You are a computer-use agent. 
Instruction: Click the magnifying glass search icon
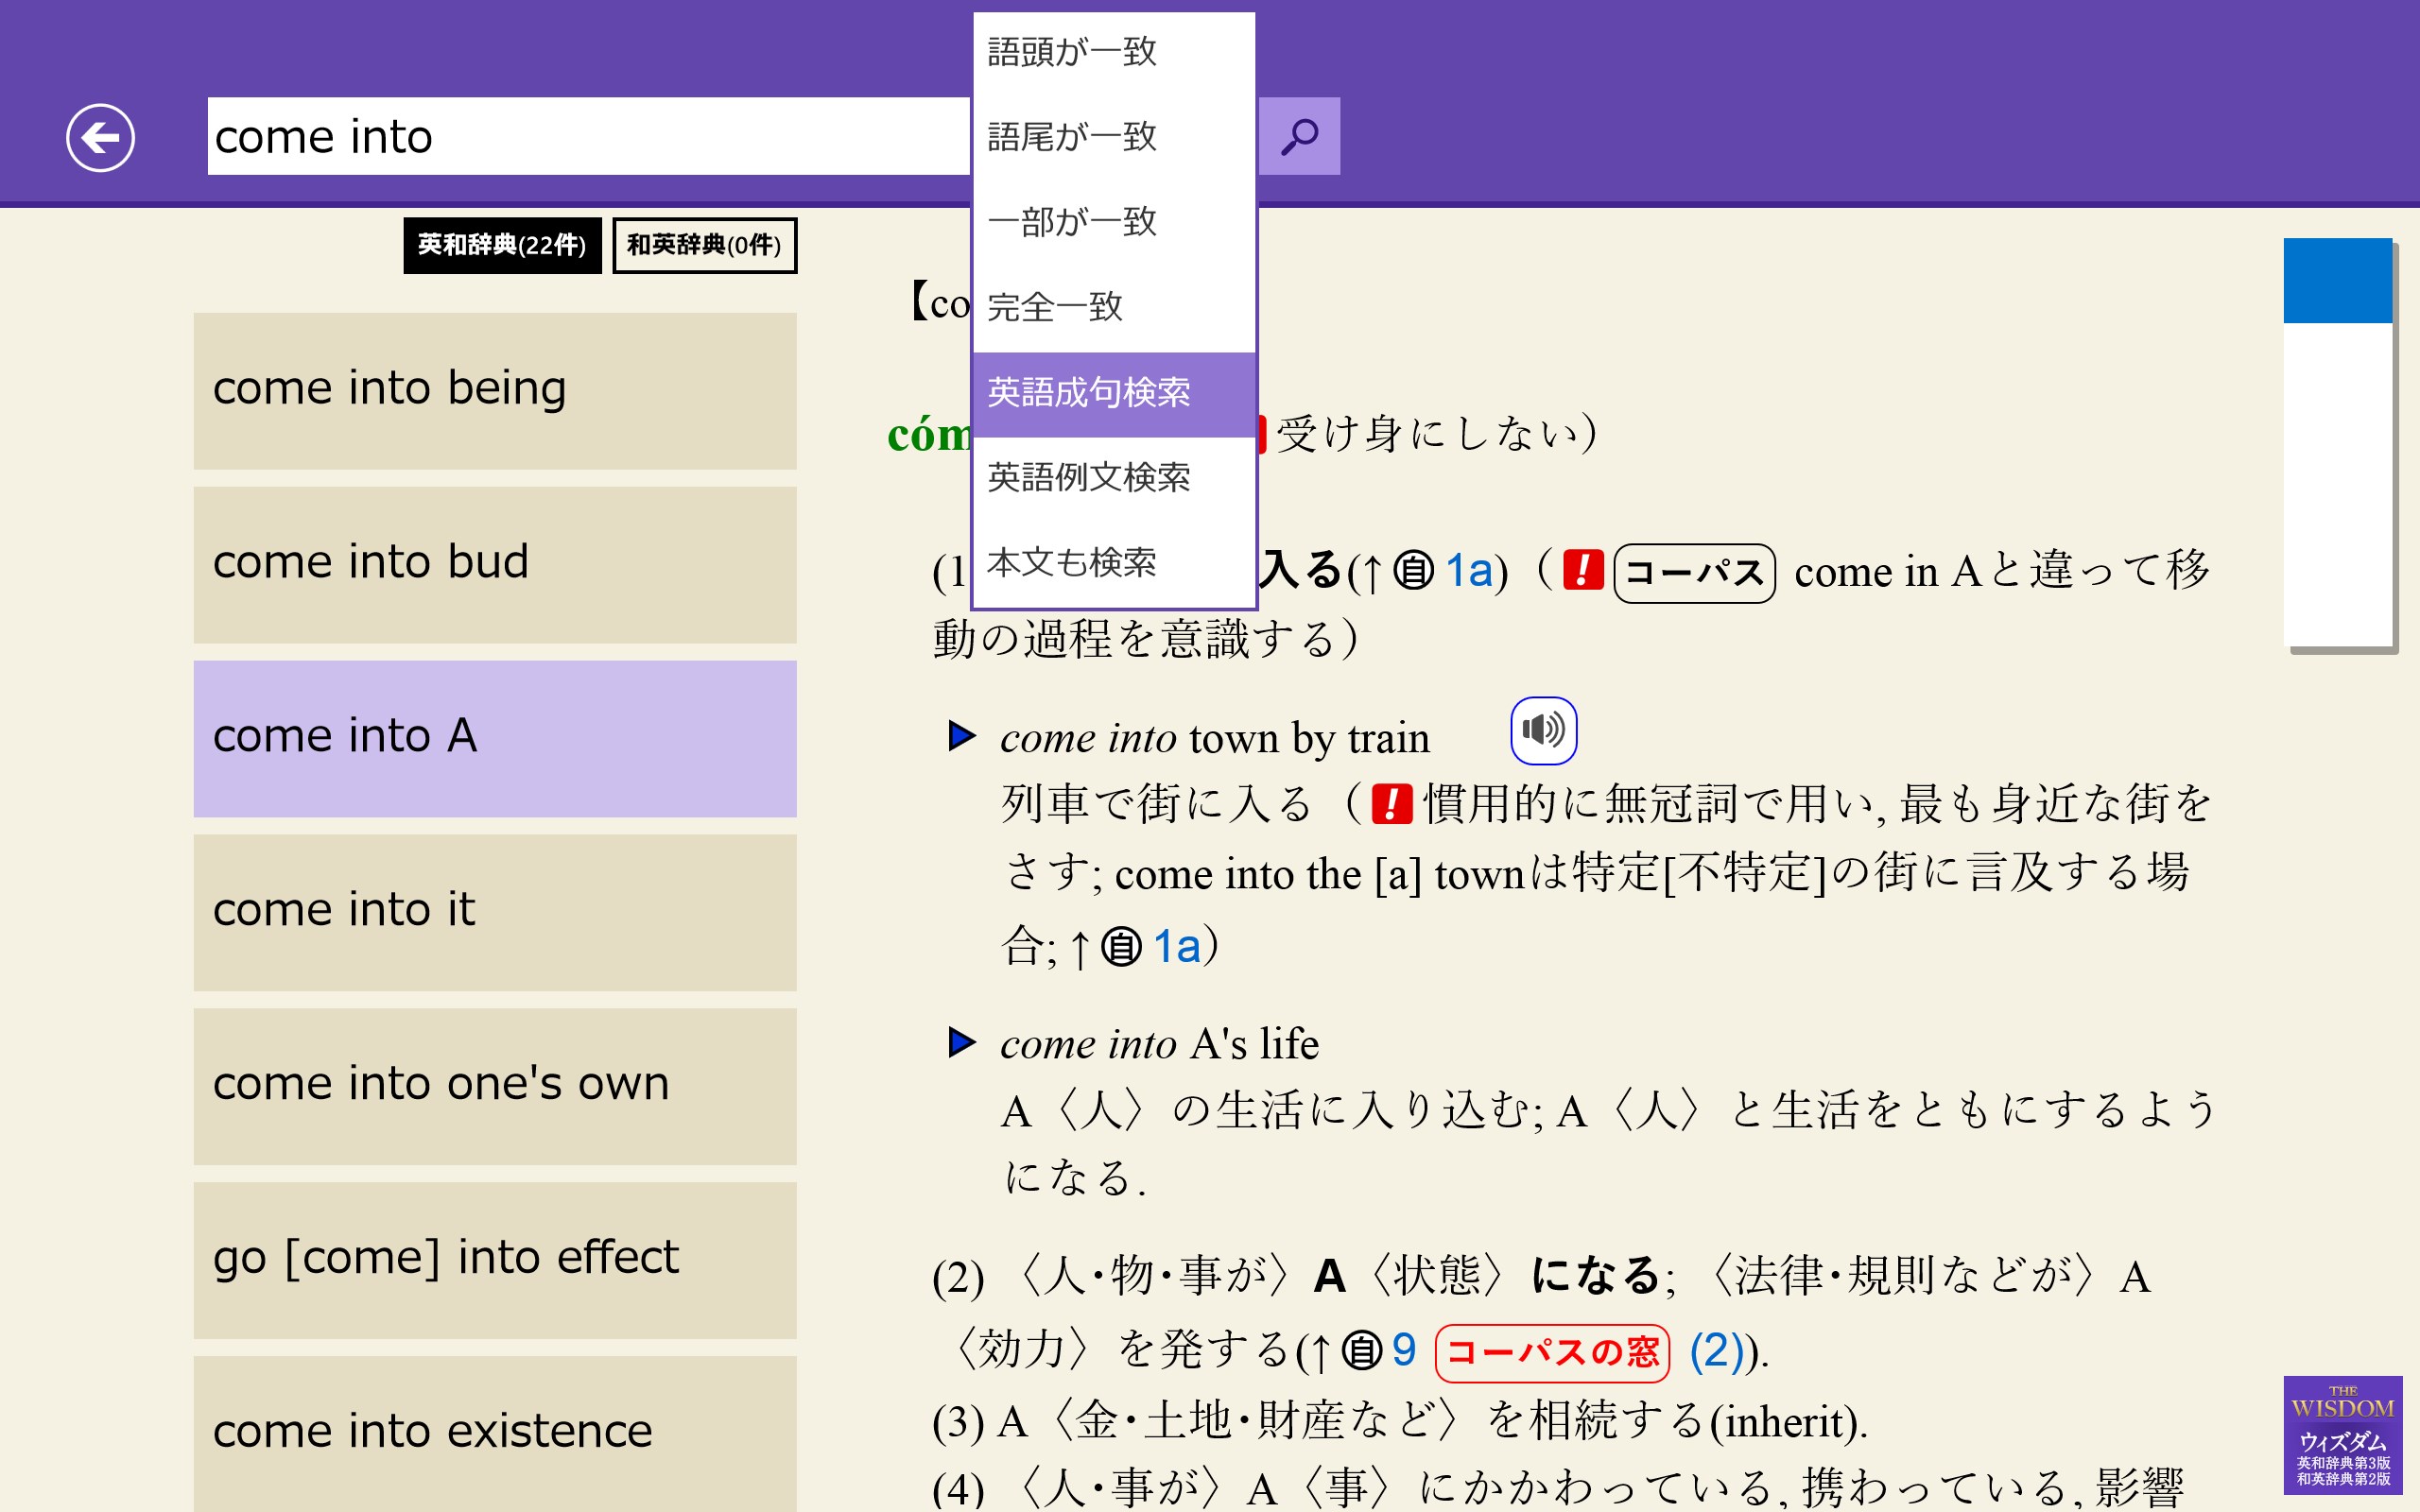[x=1299, y=136]
